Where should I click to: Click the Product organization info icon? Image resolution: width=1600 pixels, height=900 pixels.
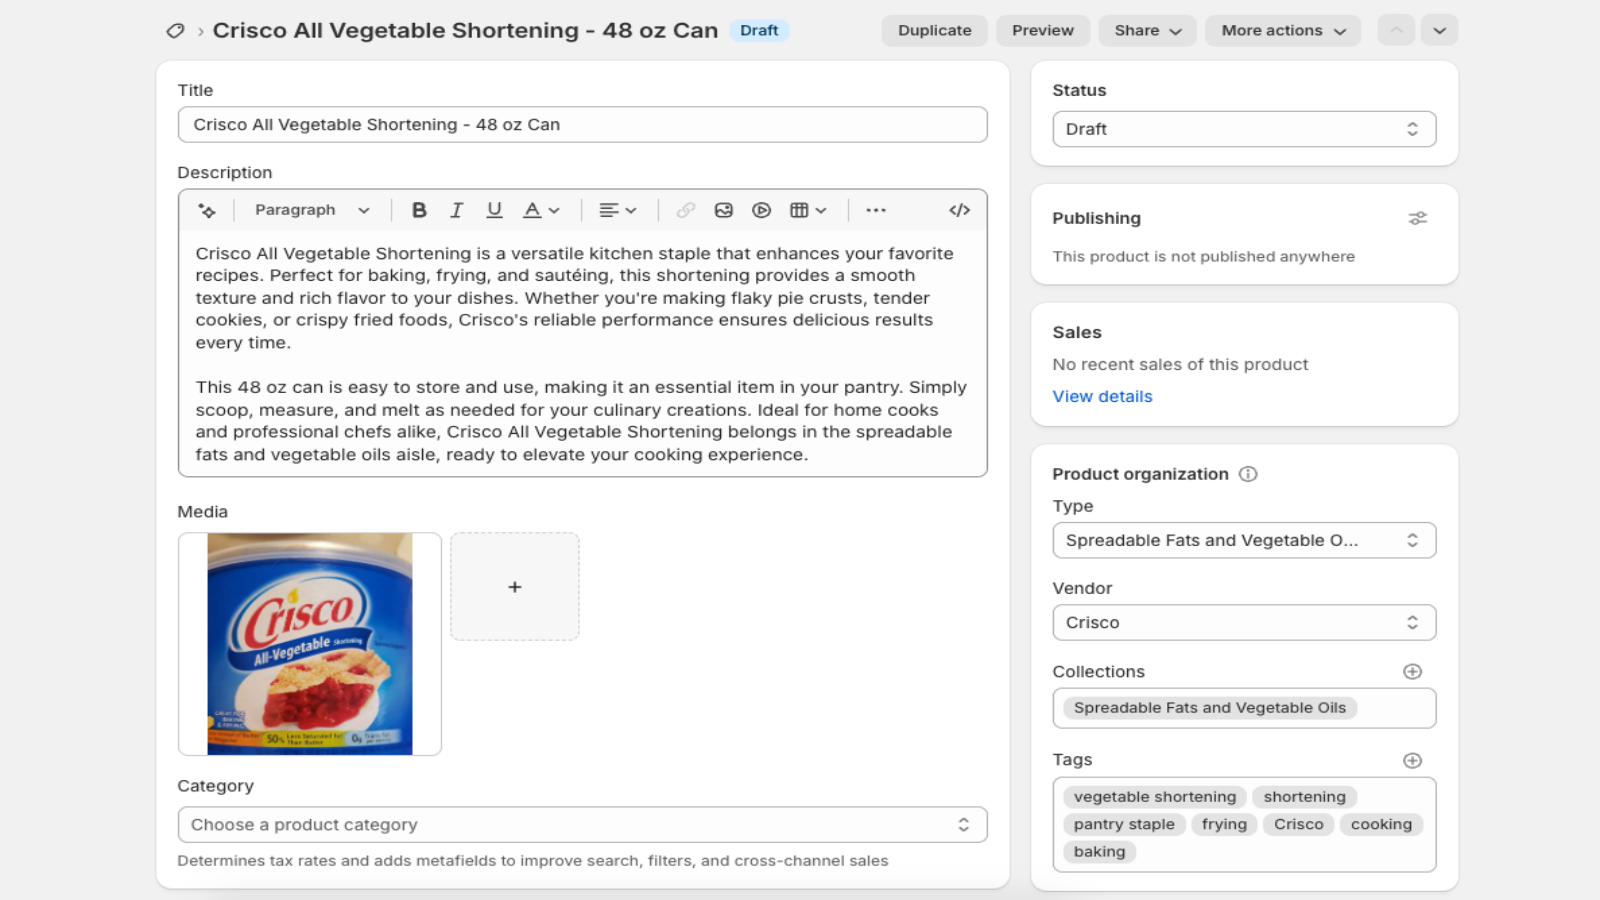click(x=1248, y=474)
